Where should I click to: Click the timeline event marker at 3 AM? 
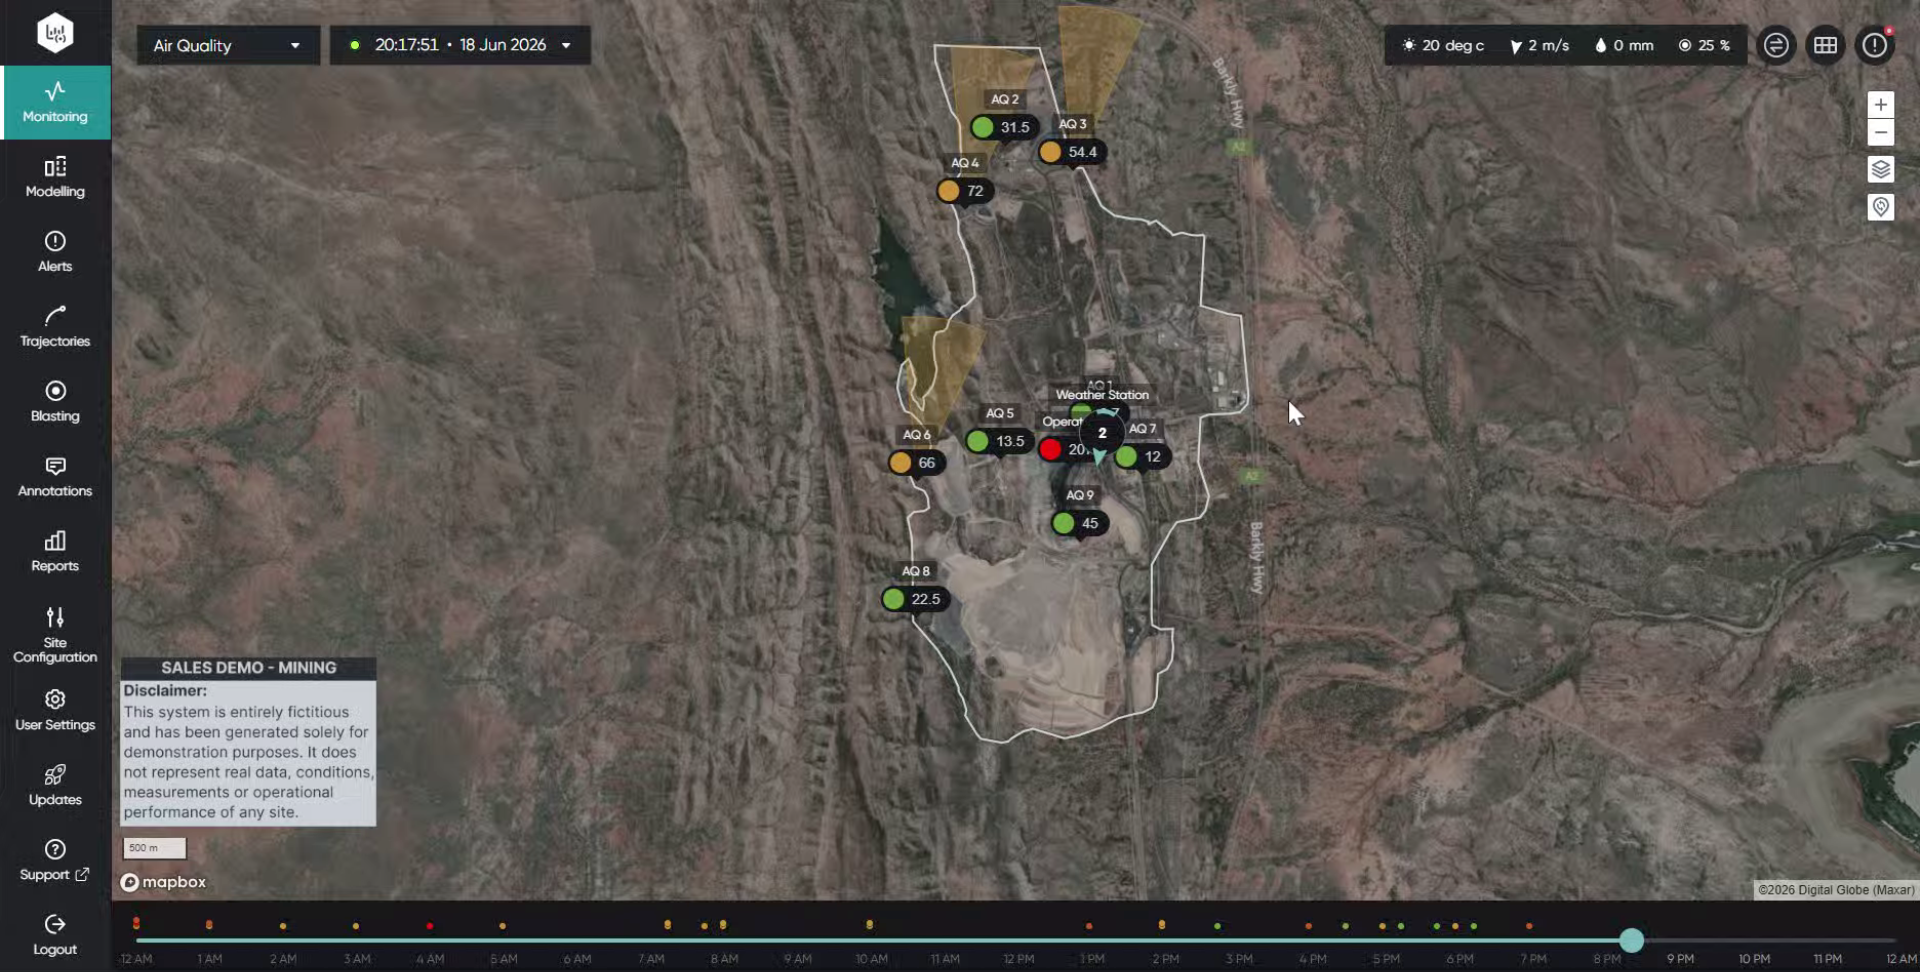click(x=356, y=926)
